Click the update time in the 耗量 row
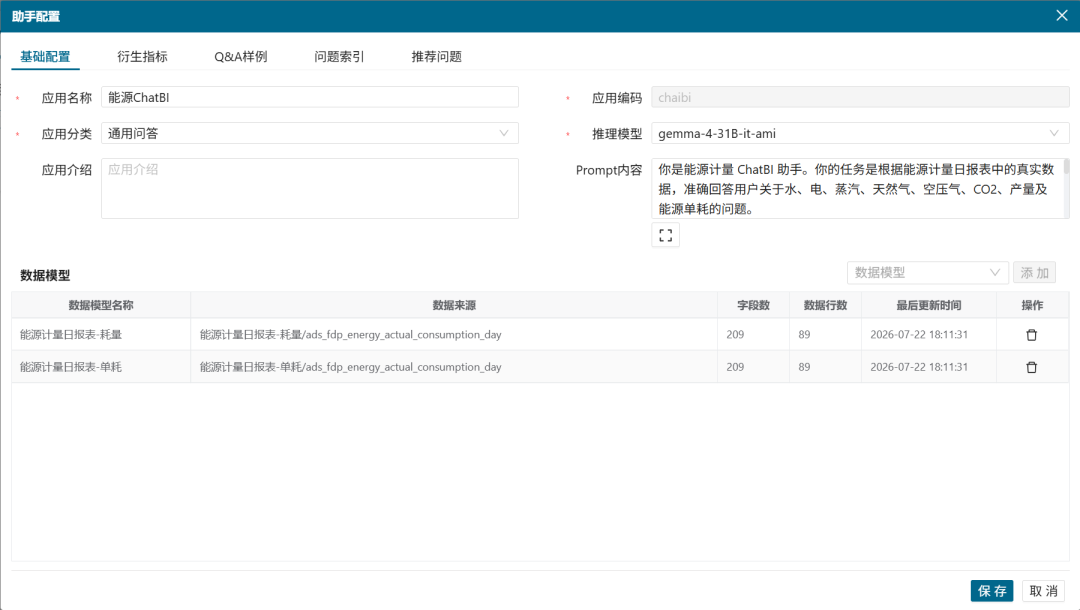 [x=919, y=335]
